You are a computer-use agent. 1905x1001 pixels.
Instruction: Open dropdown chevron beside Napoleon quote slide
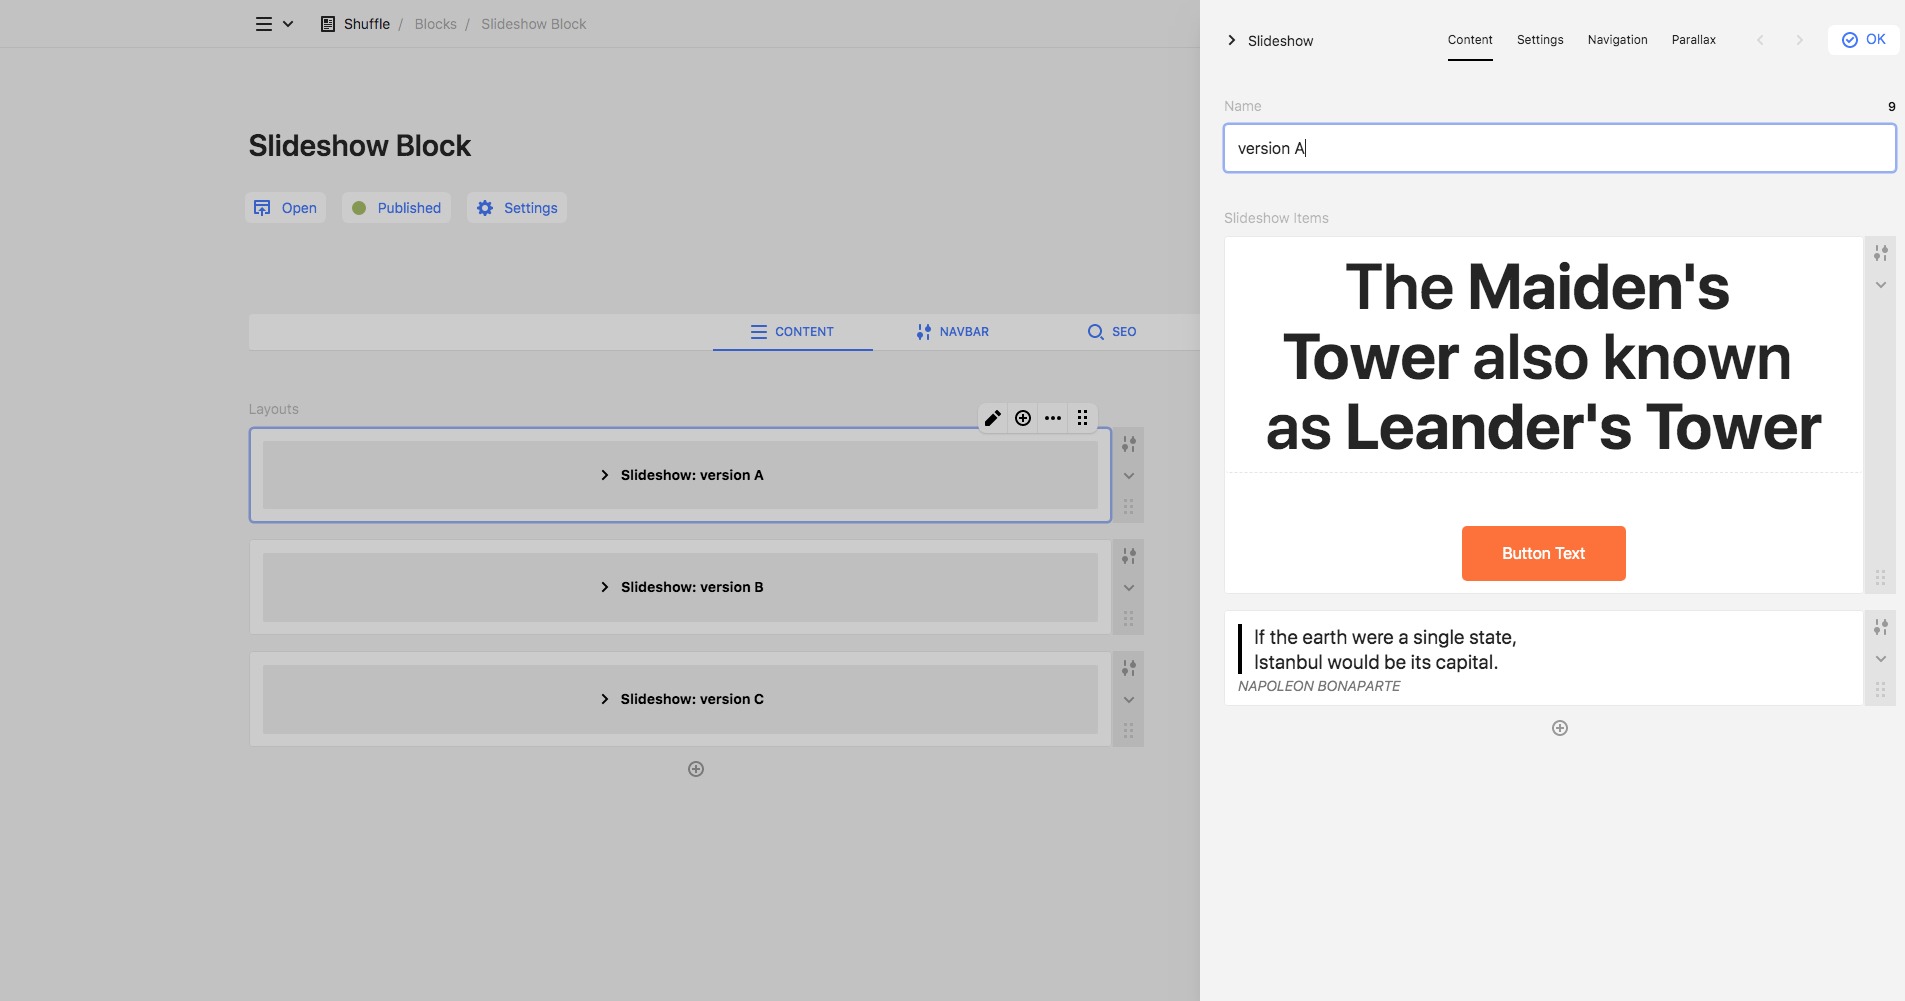click(1880, 659)
